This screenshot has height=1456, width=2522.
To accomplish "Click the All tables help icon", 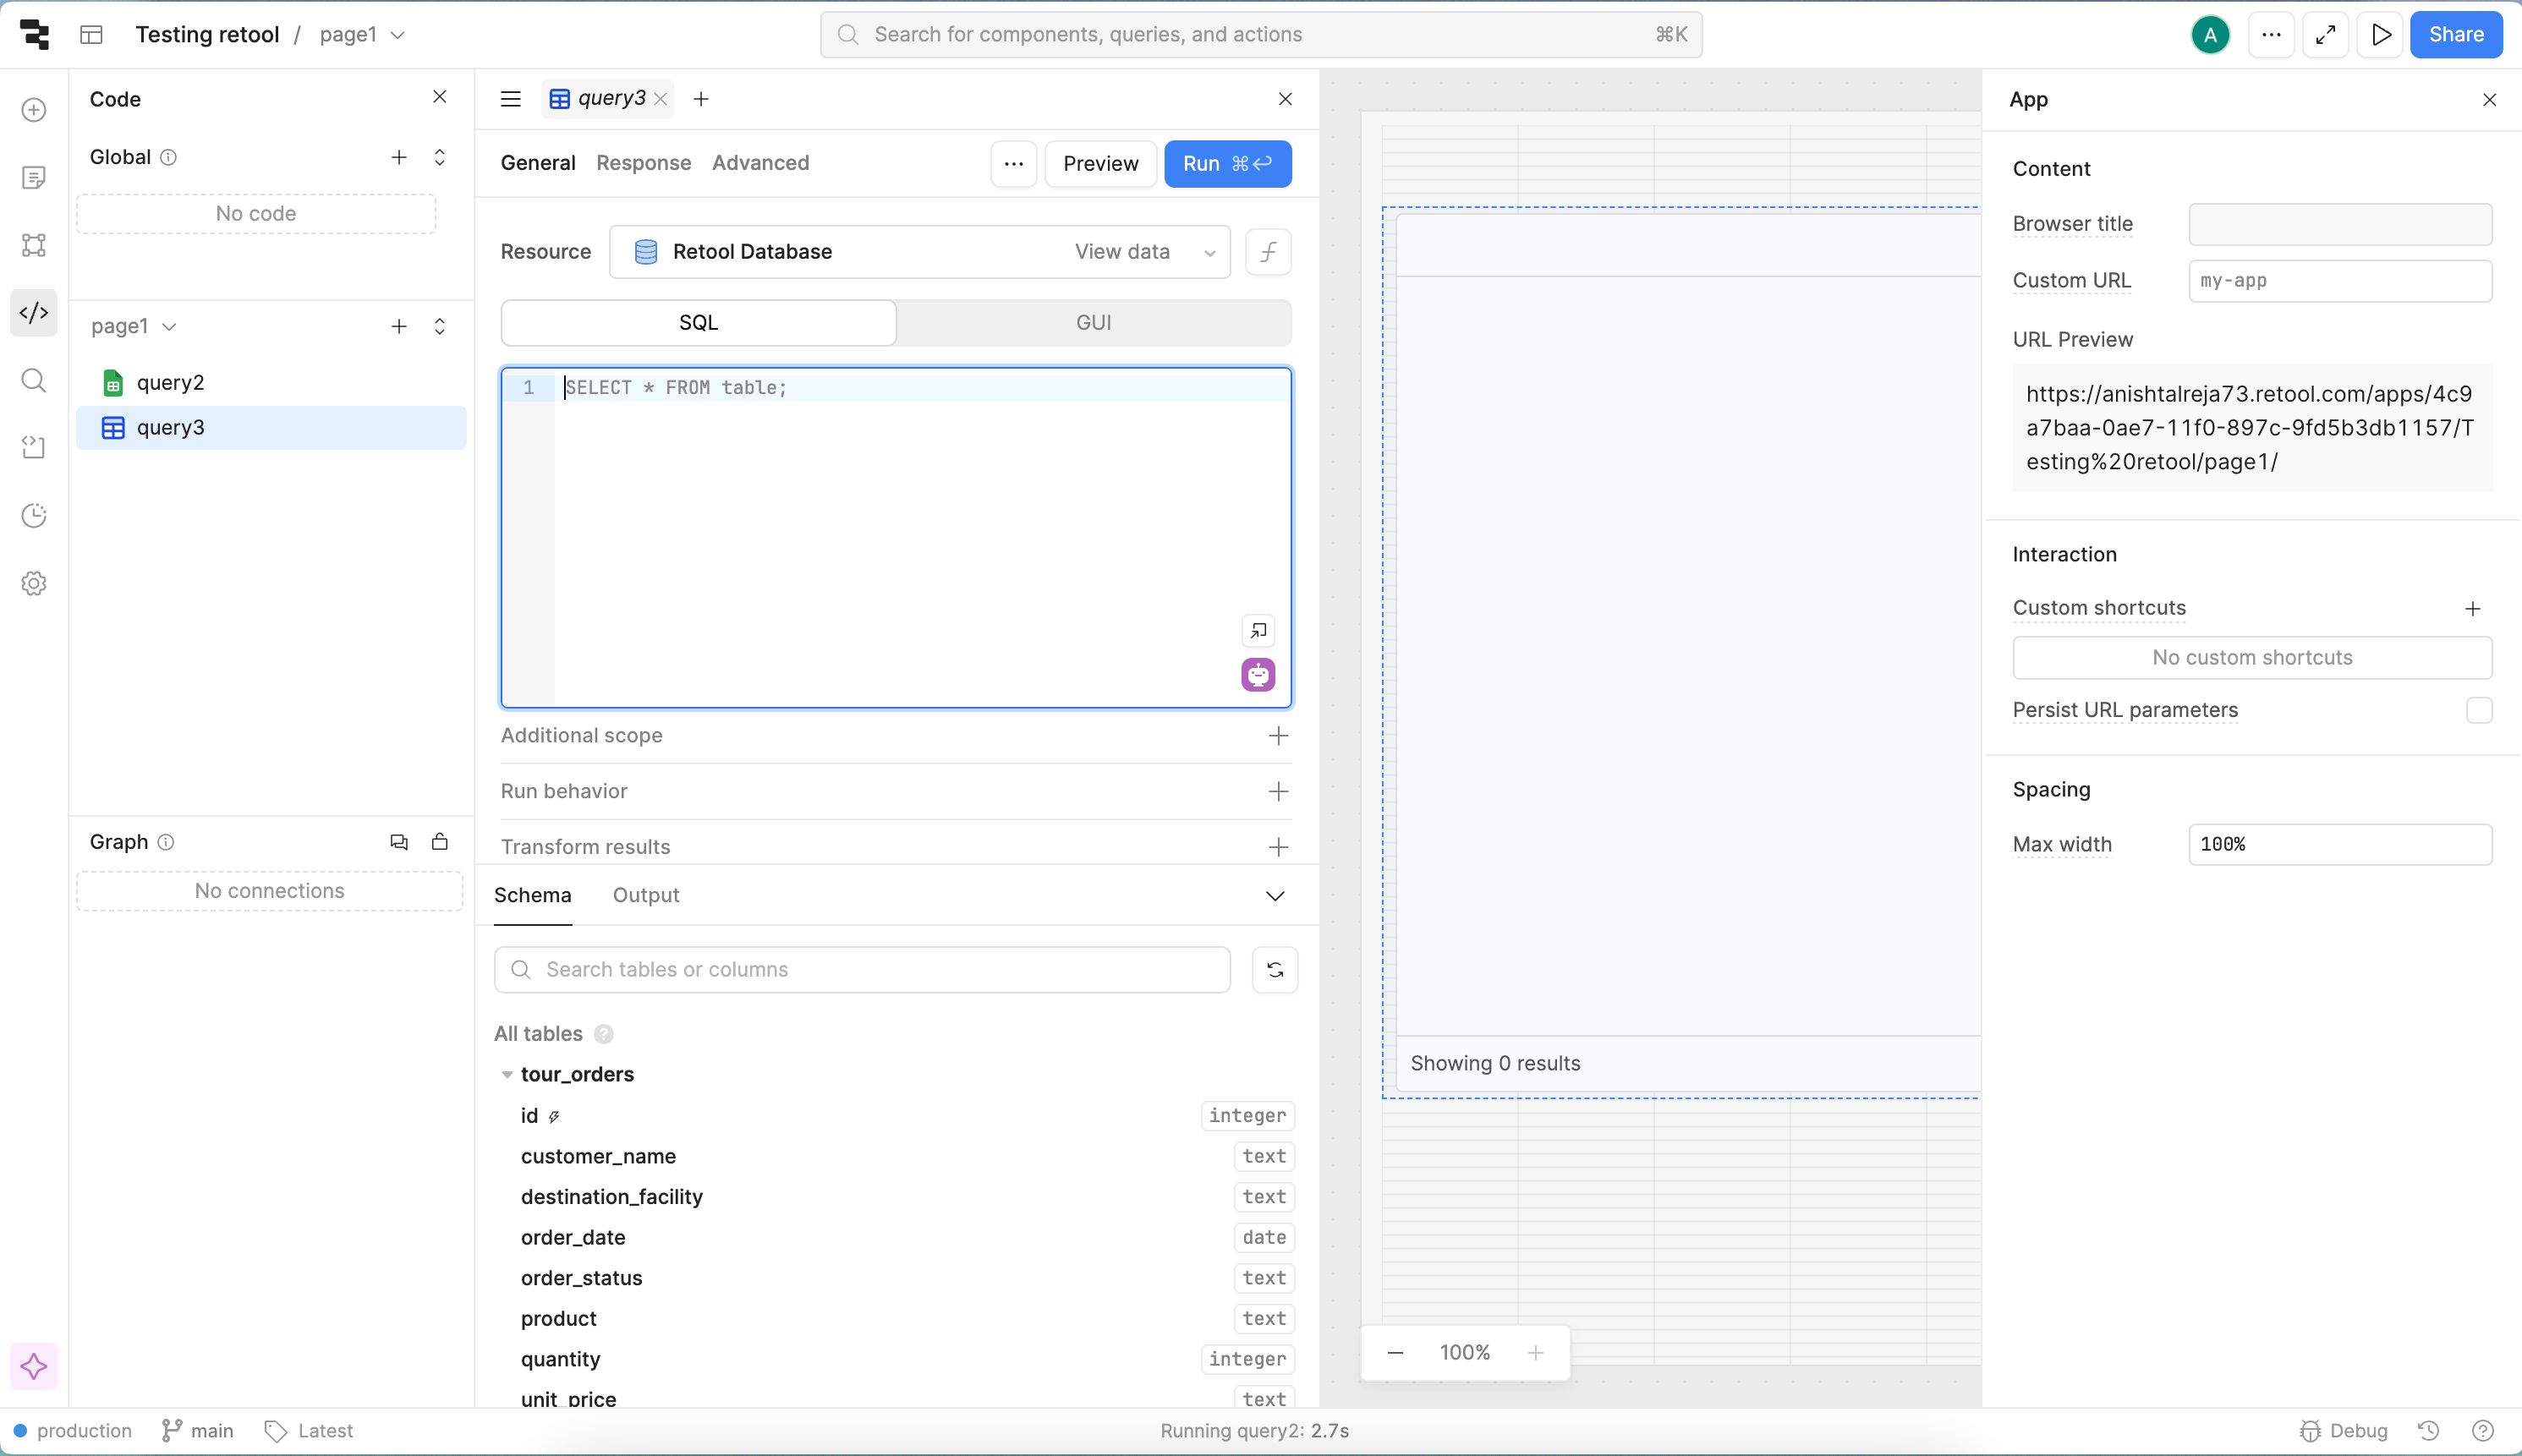I will pyautogui.click(x=604, y=1034).
